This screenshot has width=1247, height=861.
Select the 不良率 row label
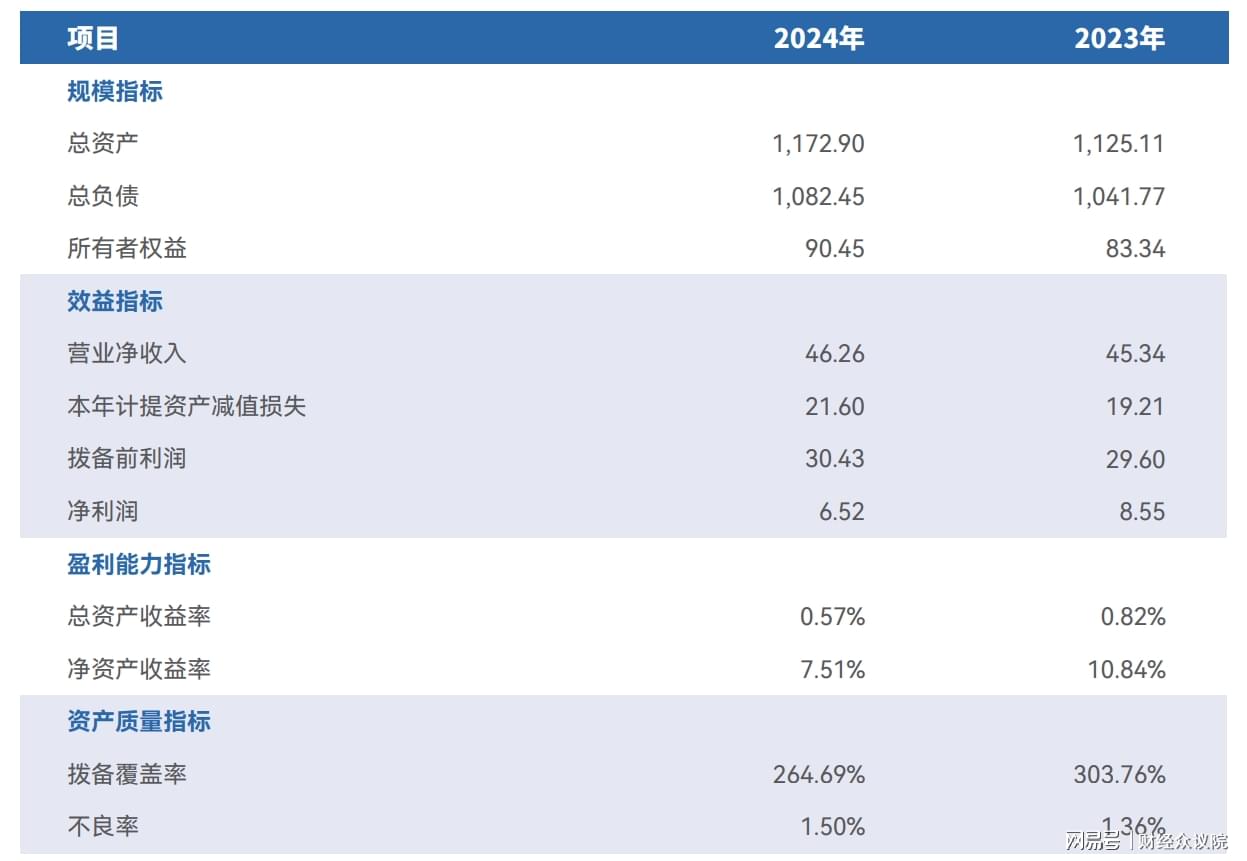[x=103, y=826]
